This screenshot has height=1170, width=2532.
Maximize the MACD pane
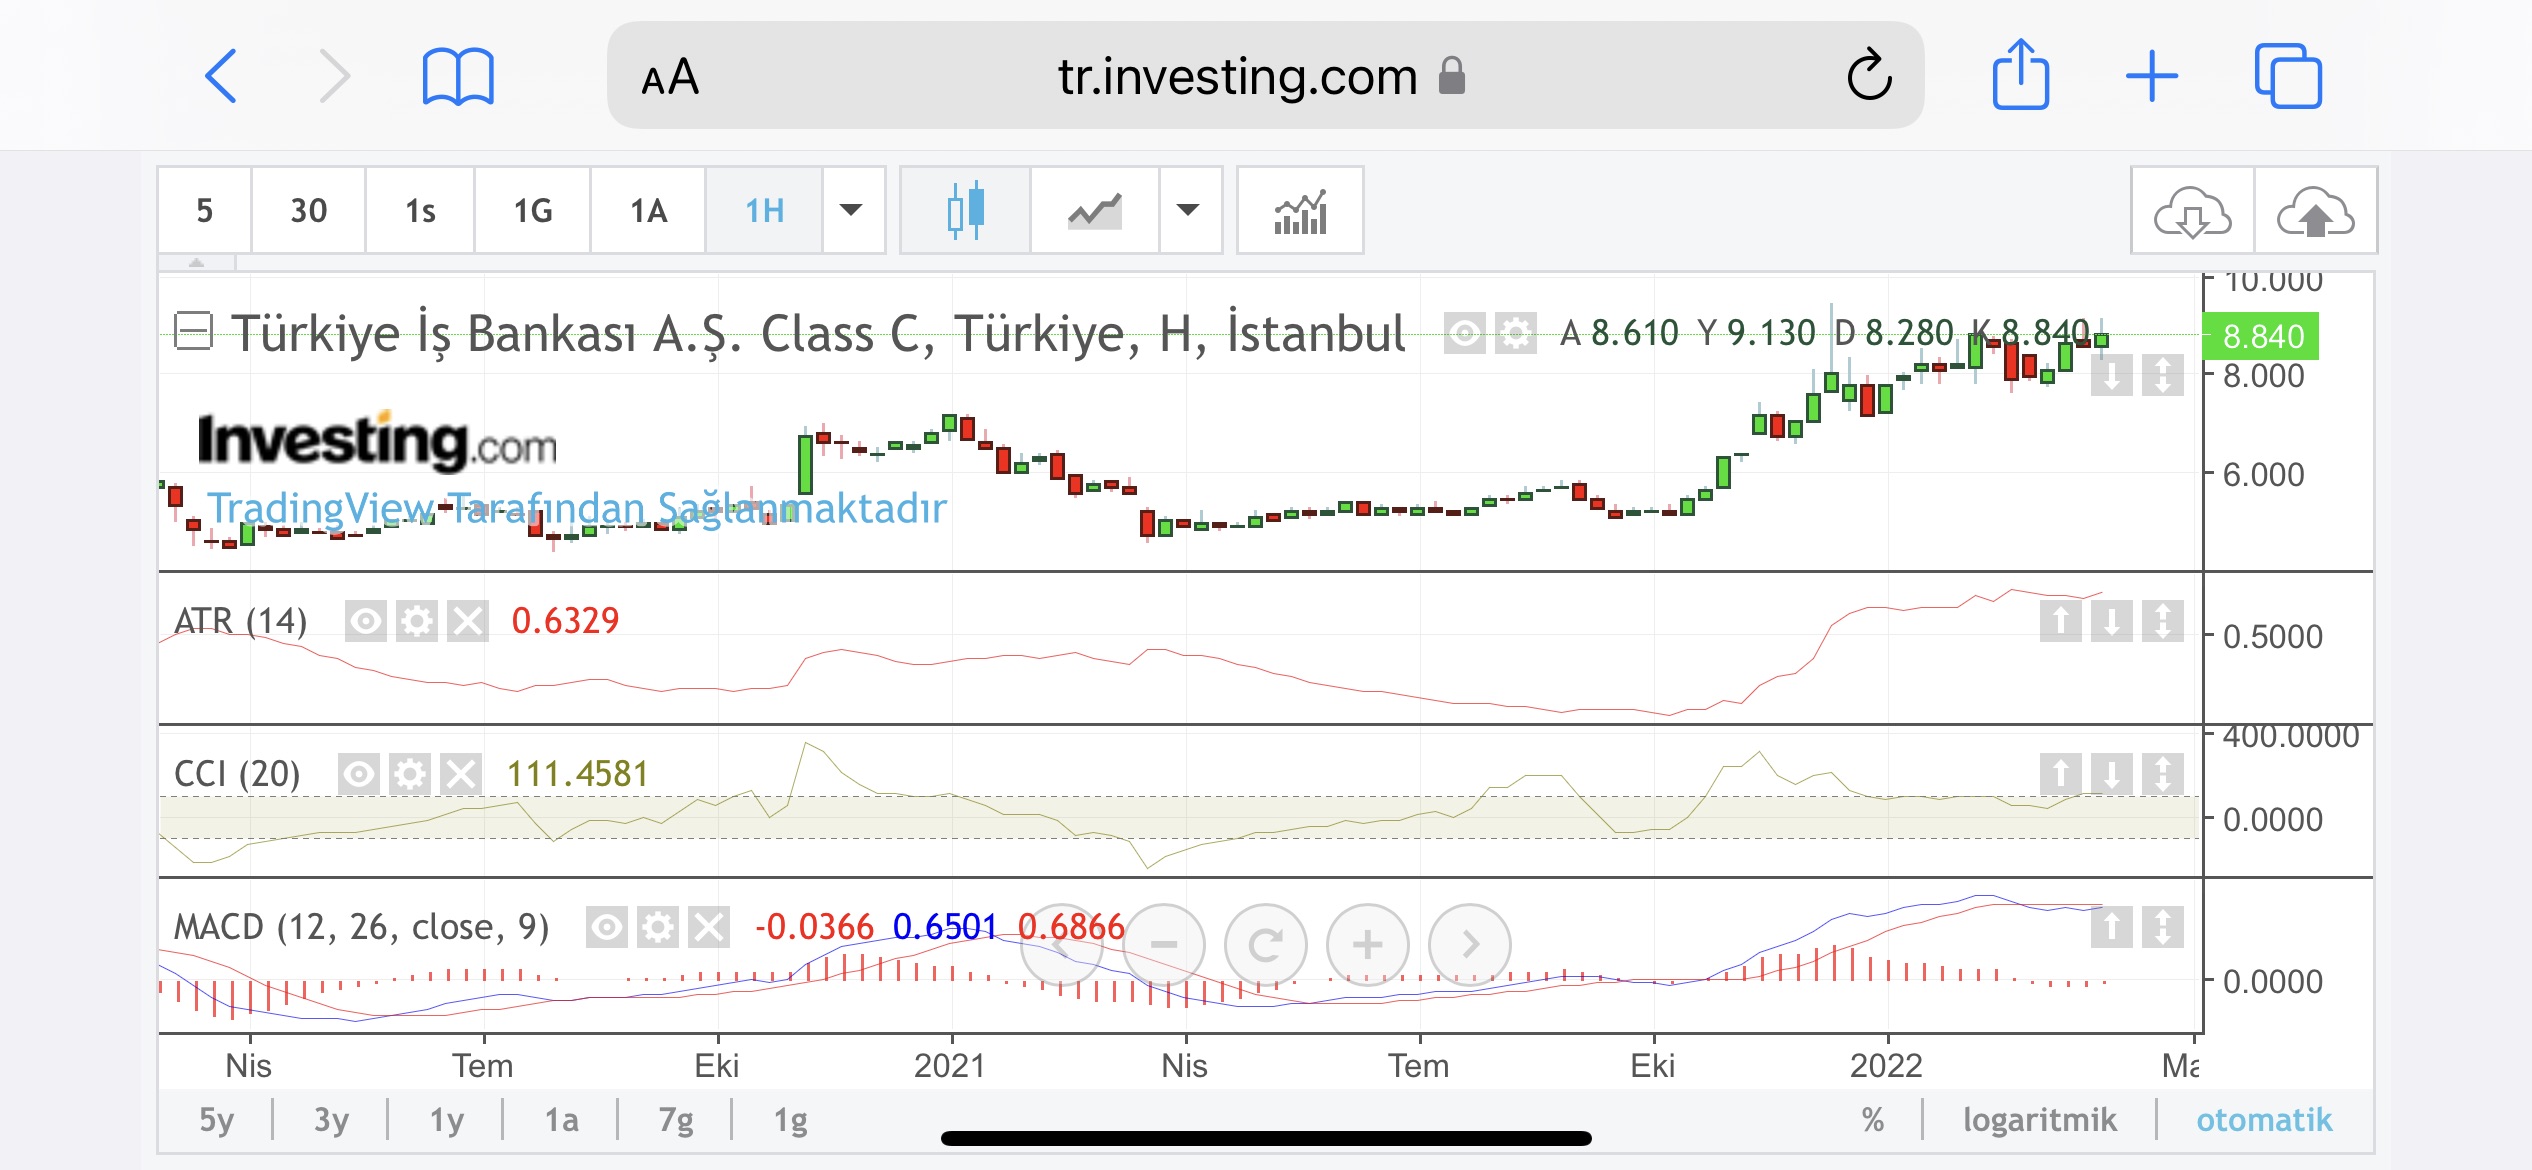pos(2163,927)
